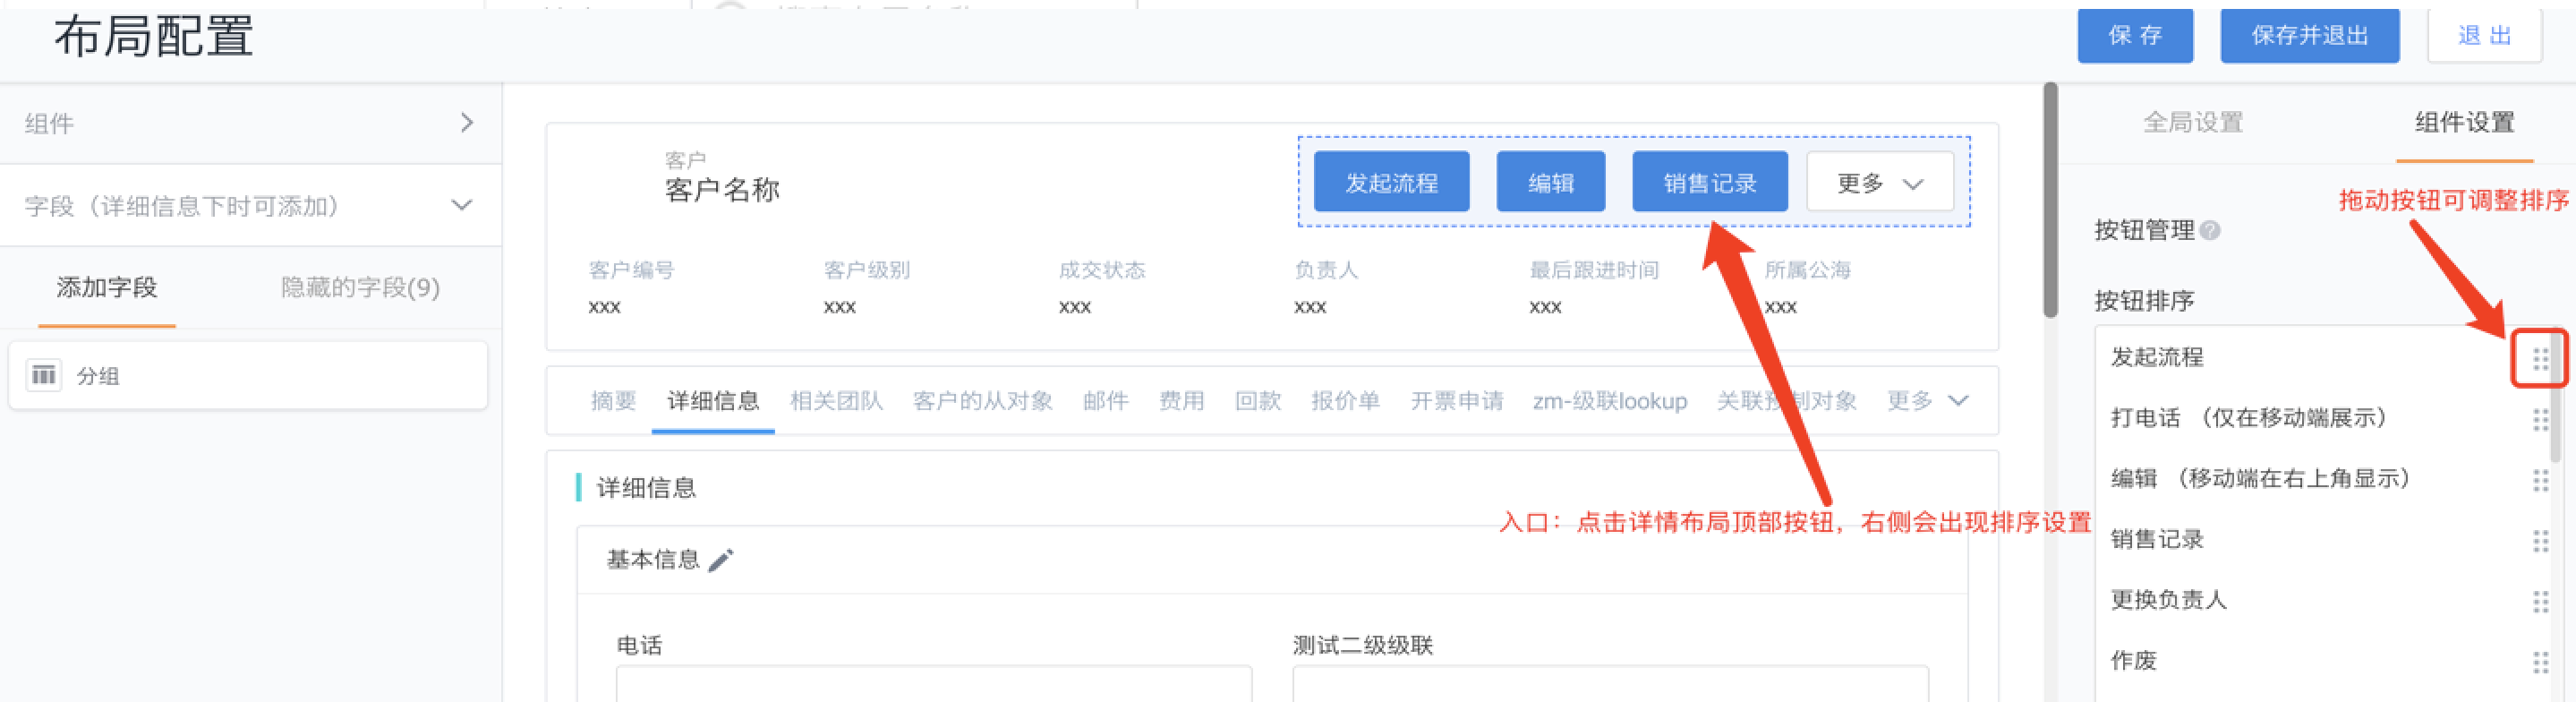Image resolution: width=2576 pixels, height=702 pixels.
Task: Open the 更多 button dropdown in header
Action: point(1880,182)
